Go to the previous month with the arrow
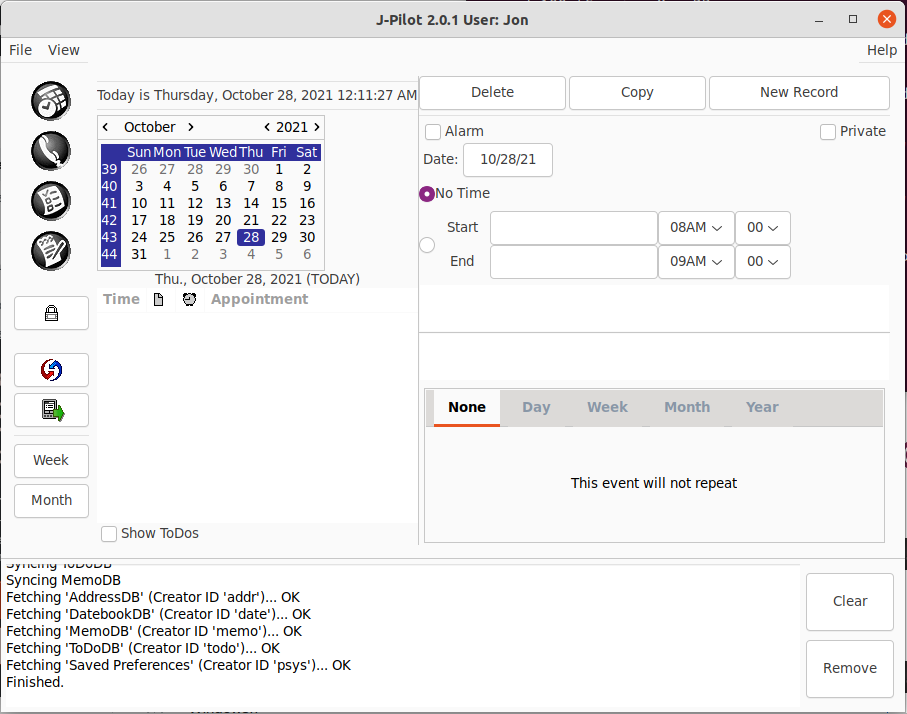The image size is (907, 714). (x=105, y=127)
